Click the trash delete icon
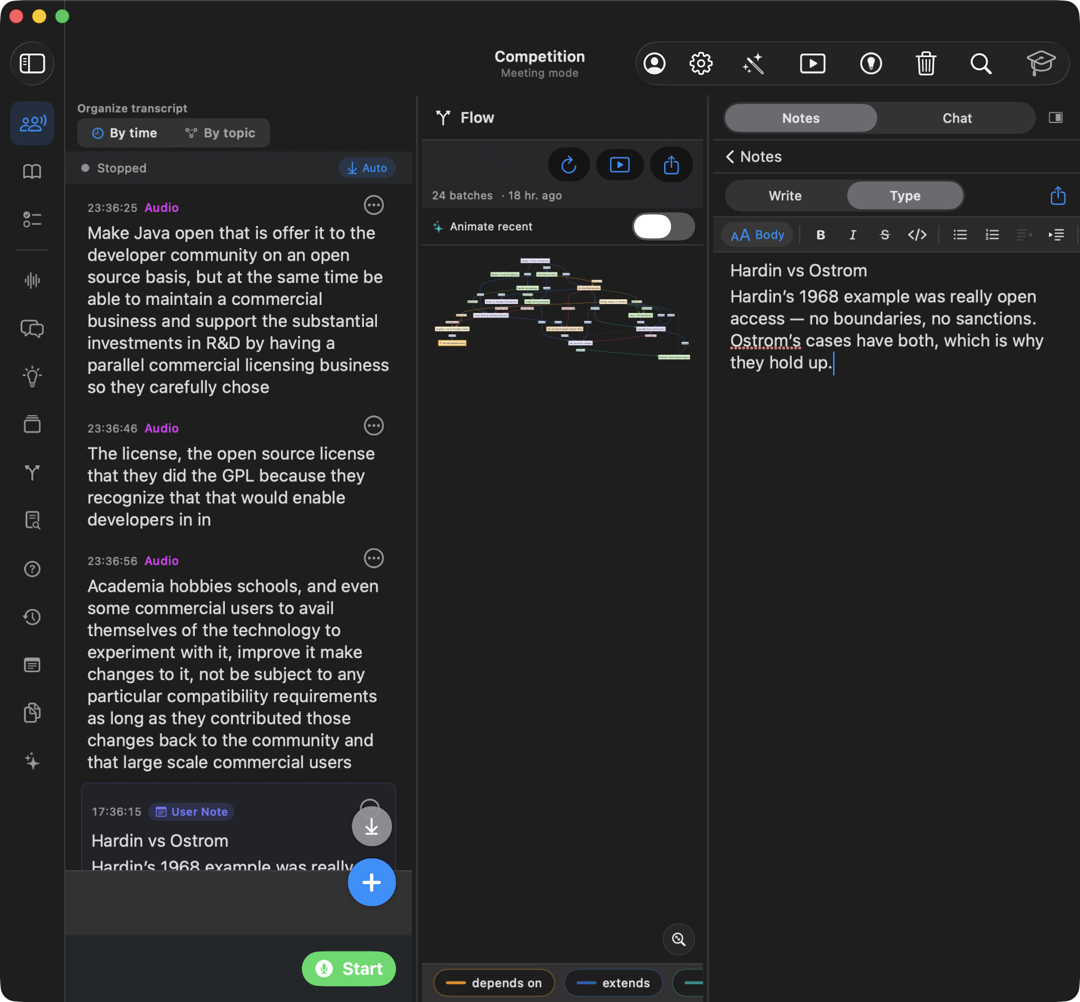 [x=926, y=63]
